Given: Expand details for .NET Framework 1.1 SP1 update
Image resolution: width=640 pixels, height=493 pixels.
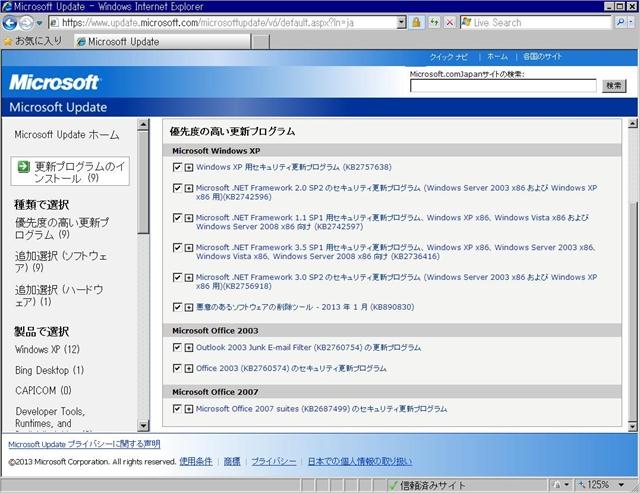Looking at the screenshot, I should pyautogui.click(x=189, y=218).
